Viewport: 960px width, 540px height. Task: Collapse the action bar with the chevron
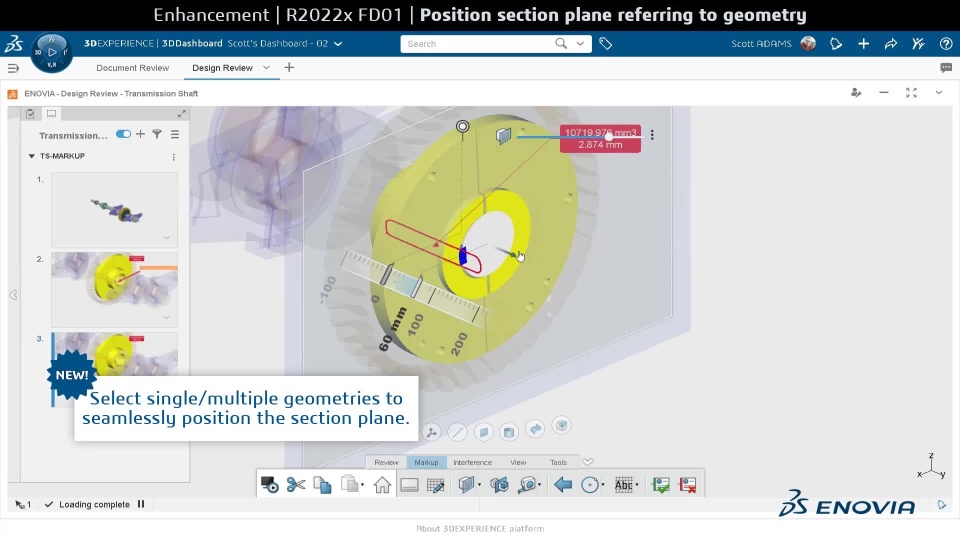click(587, 462)
